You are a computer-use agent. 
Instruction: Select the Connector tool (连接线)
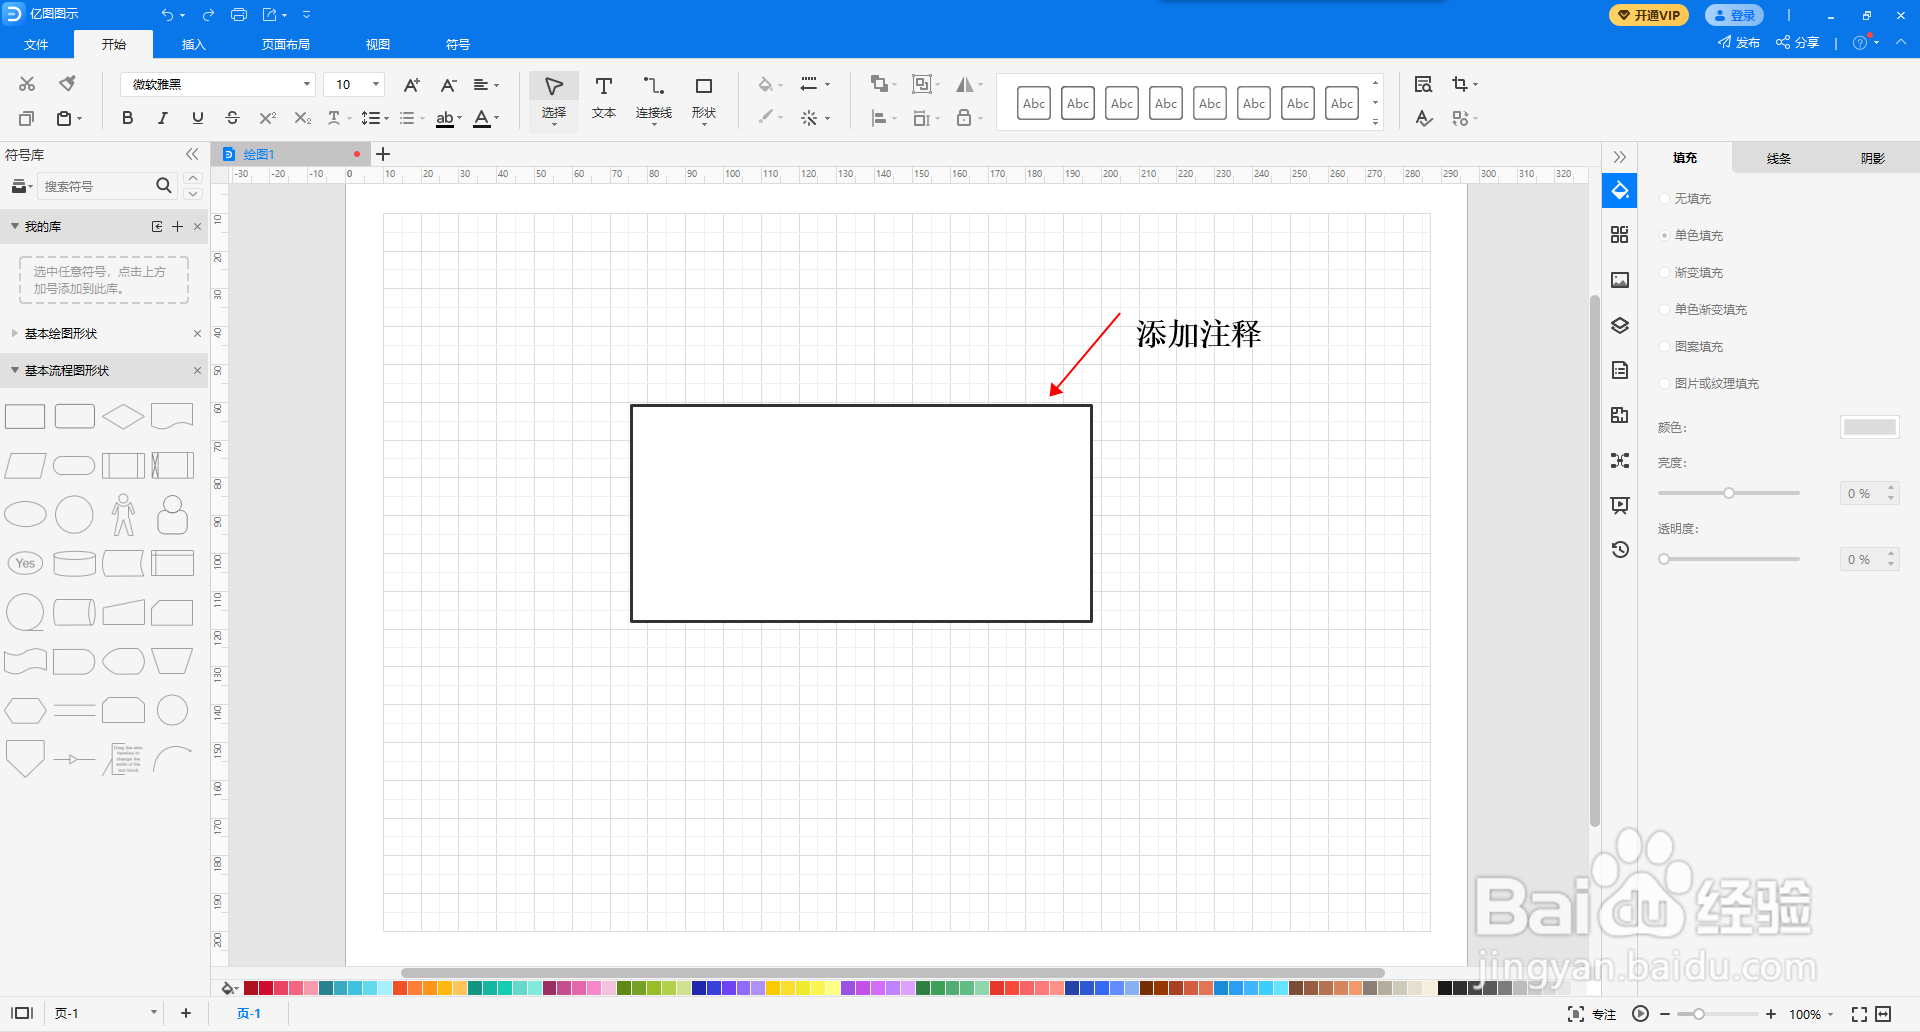[x=654, y=98]
